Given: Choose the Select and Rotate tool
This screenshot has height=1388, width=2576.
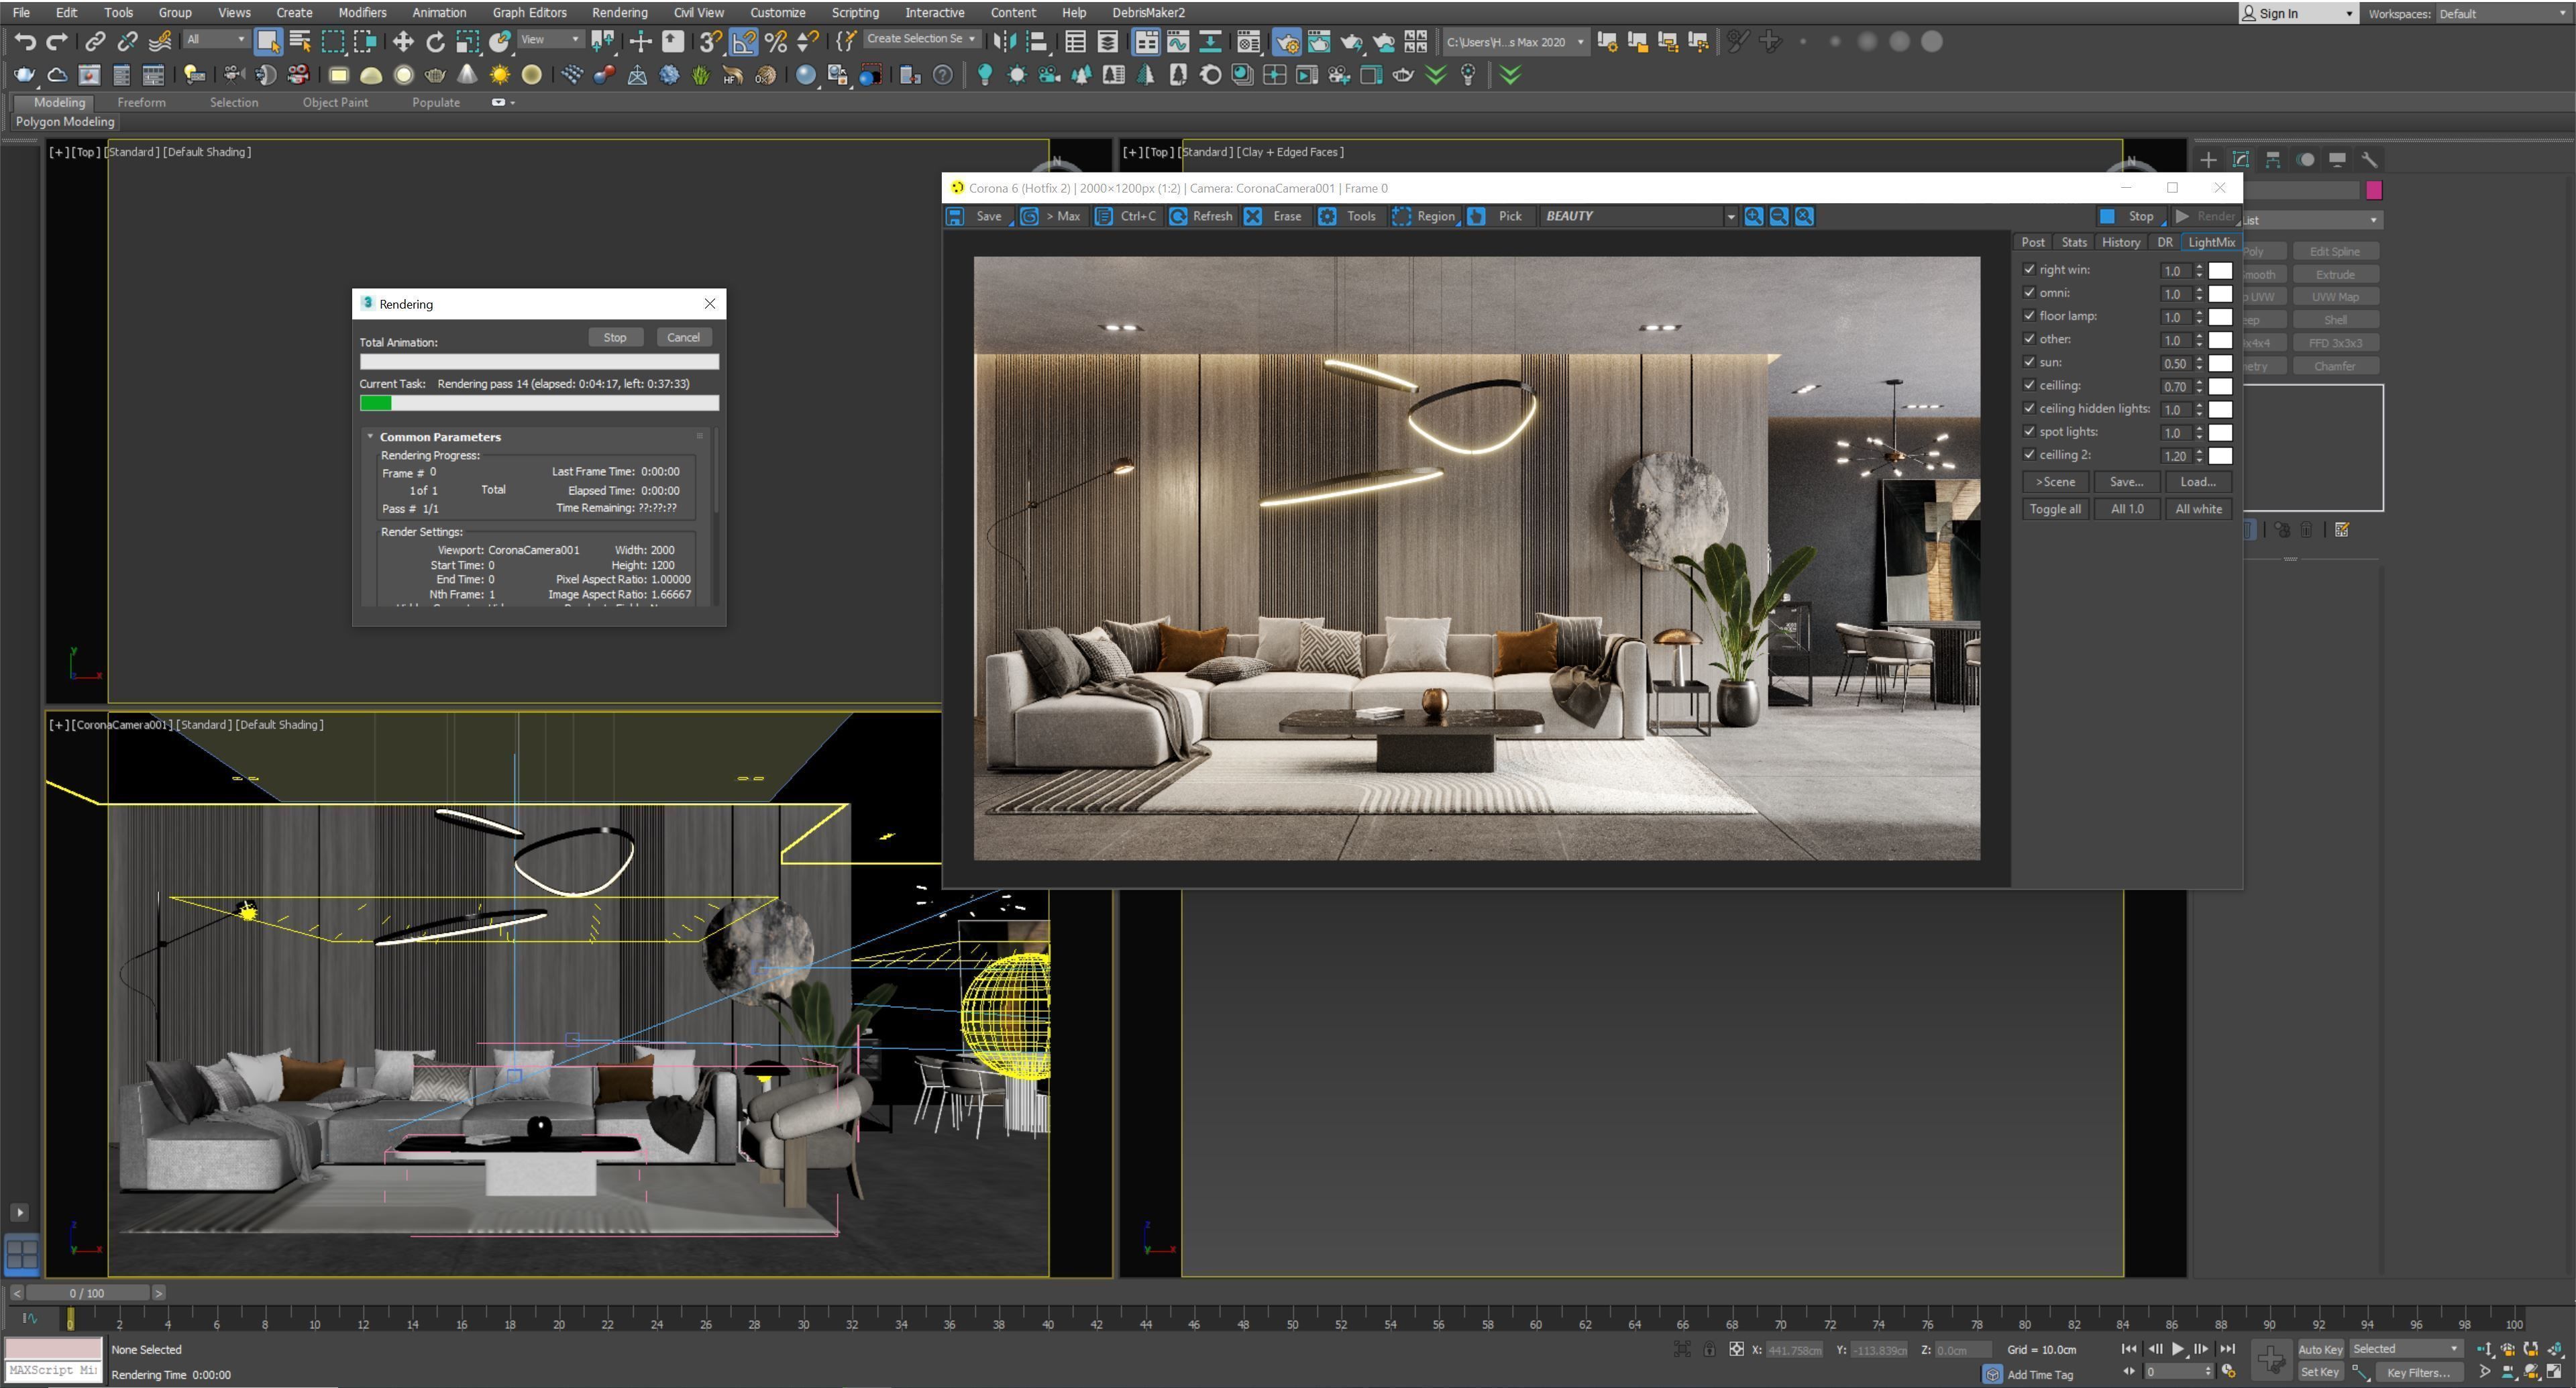Looking at the screenshot, I should (x=436, y=41).
